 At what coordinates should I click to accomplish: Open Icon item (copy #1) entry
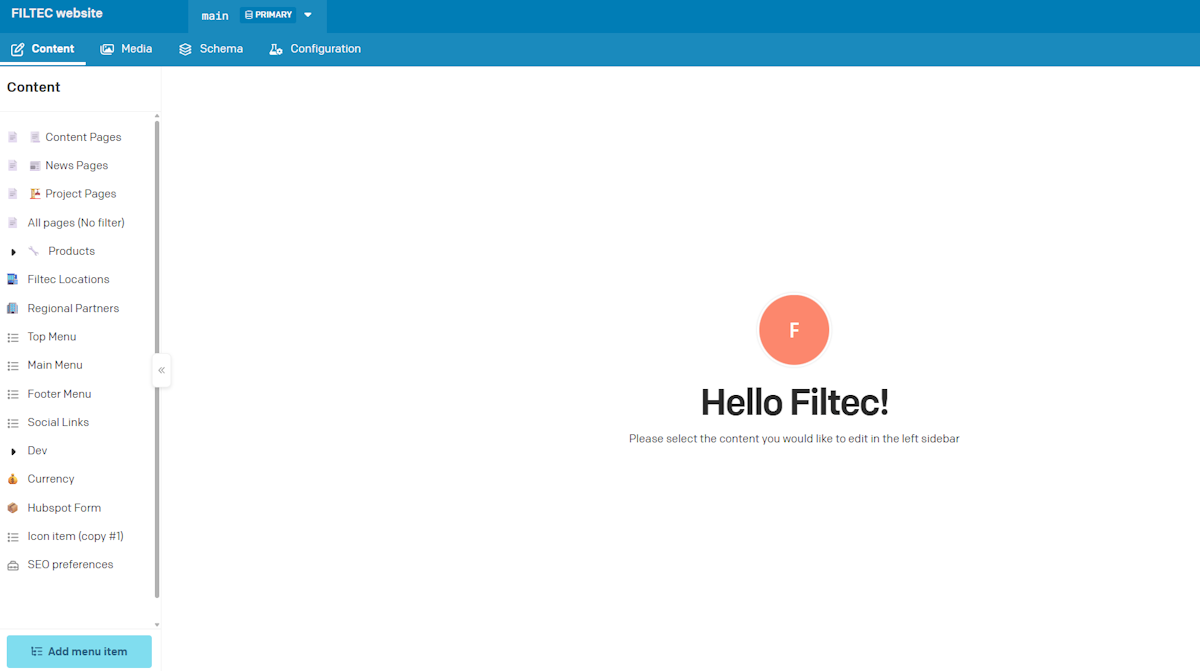75,536
